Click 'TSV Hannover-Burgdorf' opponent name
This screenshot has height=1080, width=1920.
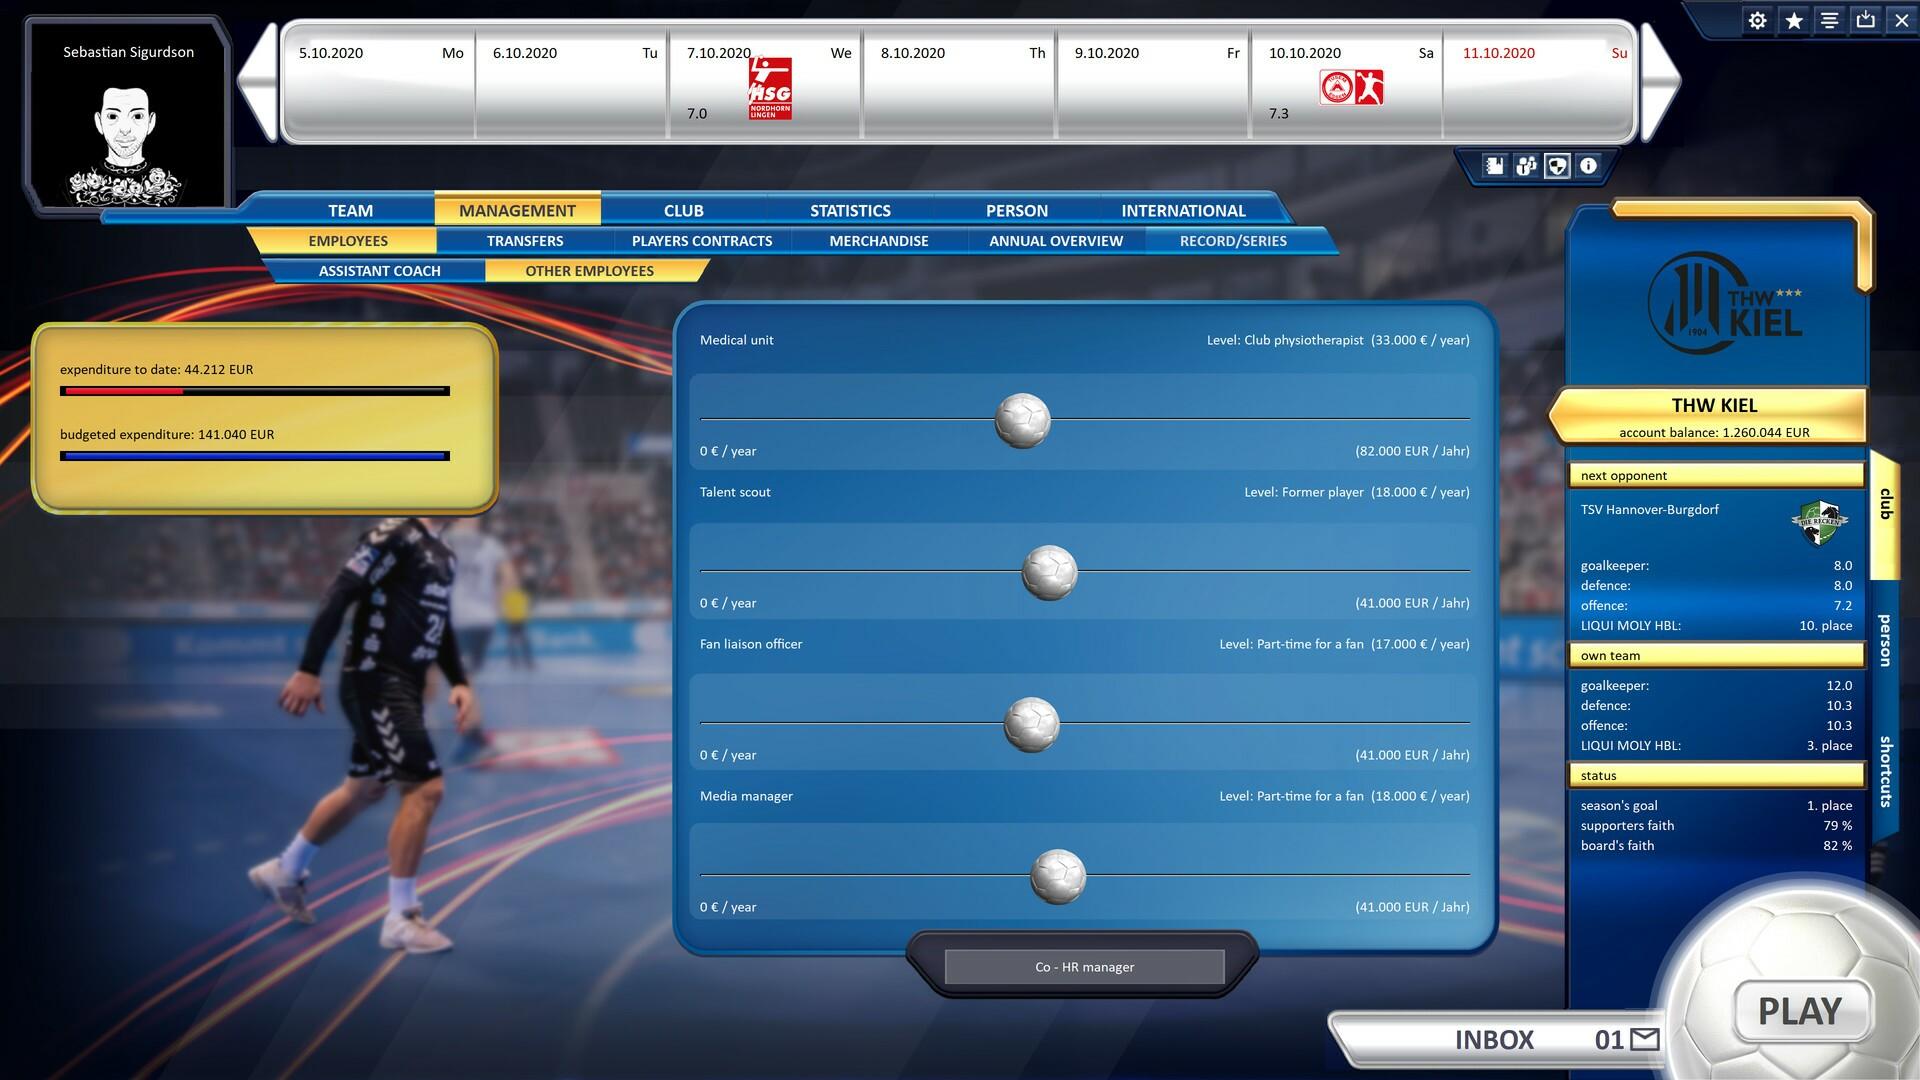[1649, 510]
